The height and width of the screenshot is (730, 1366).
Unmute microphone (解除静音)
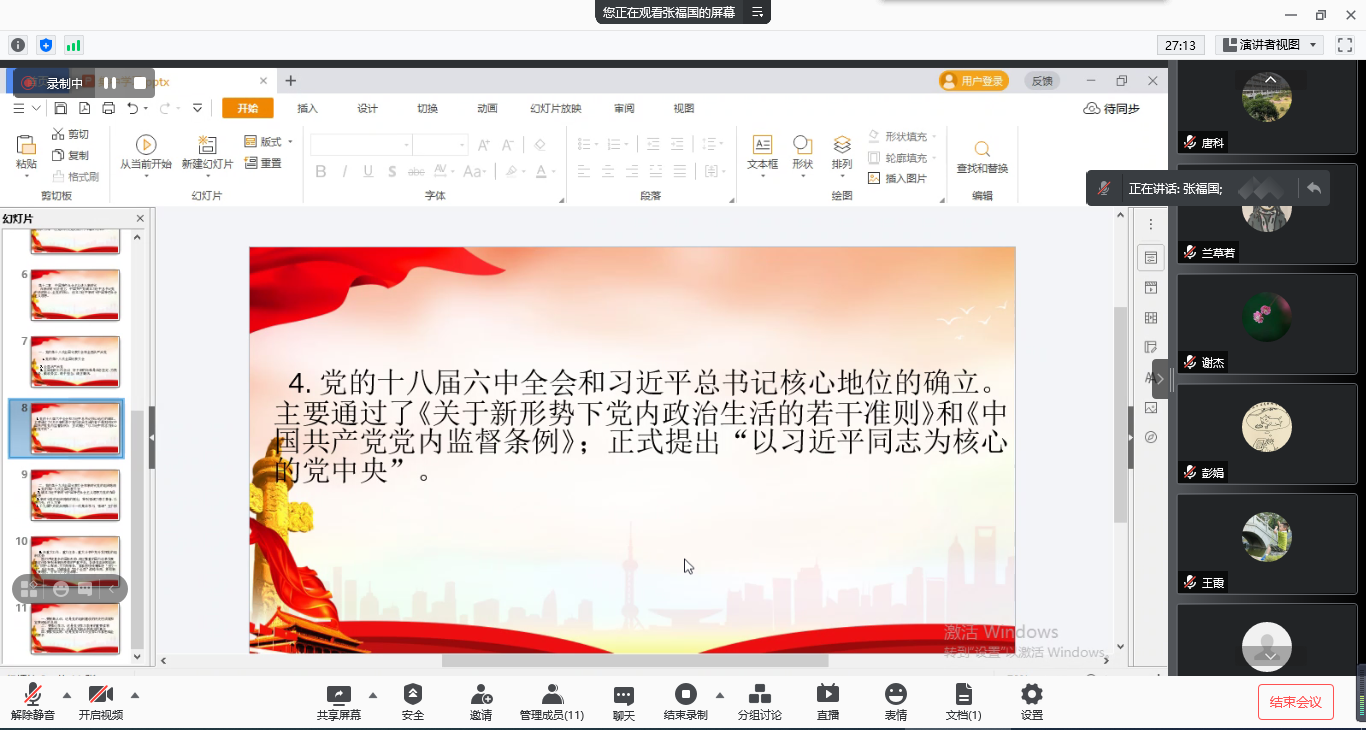click(32, 695)
